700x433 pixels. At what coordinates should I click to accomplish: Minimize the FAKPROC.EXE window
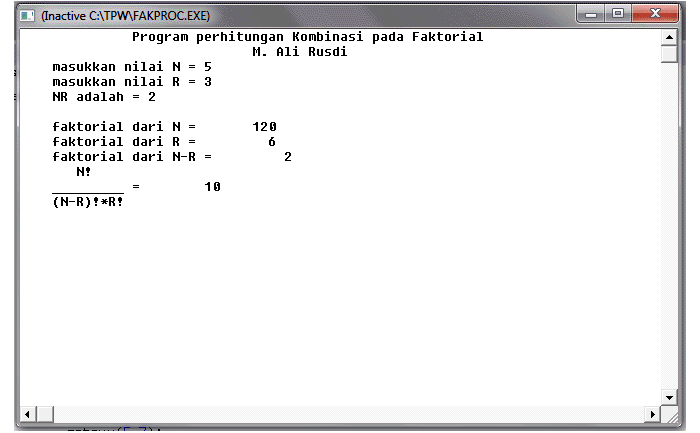pos(591,14)
